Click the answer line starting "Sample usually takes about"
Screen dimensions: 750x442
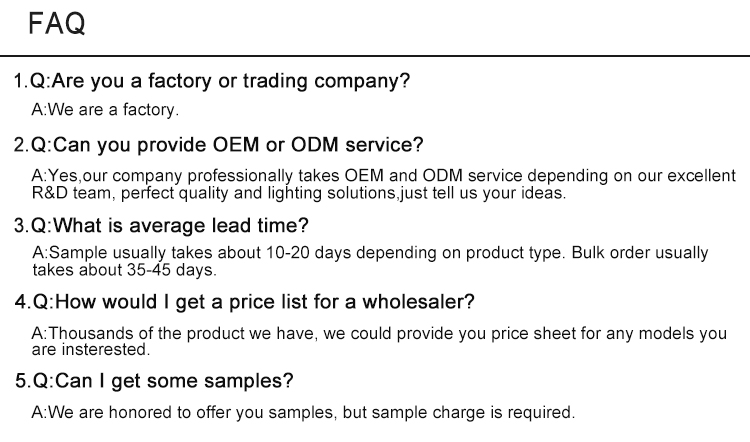click(x=370, y=253)
